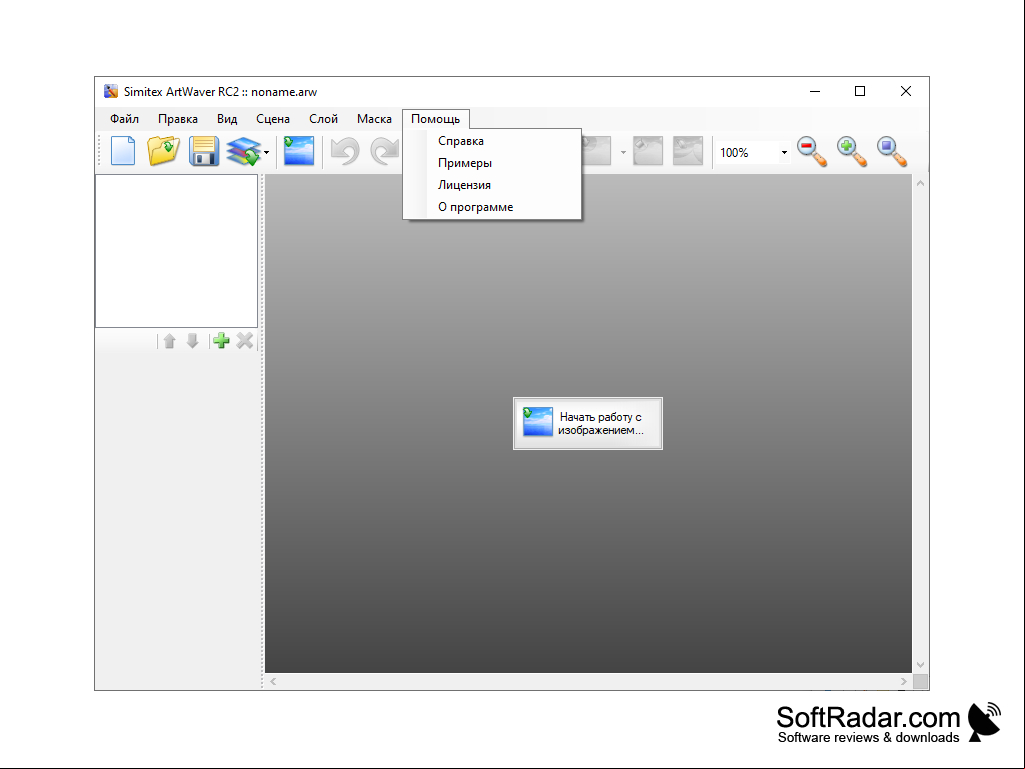Click the horizontal scrollbar left arrow

click(x=273, y=681)
